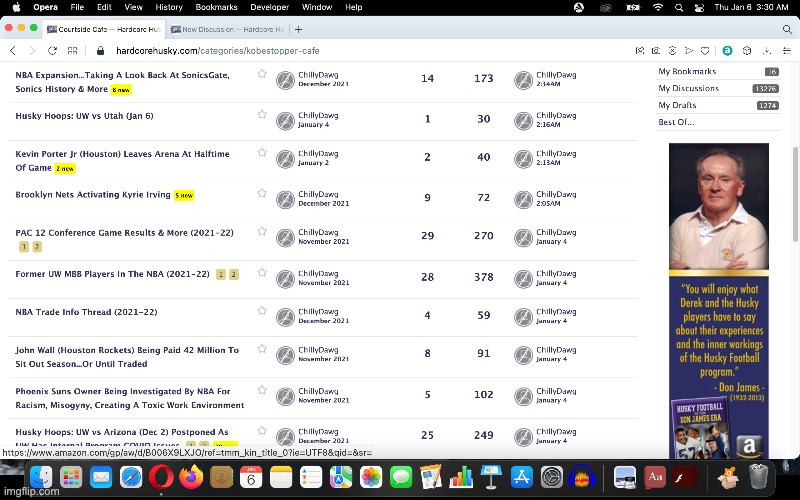Jump to page 2 of PAC 12 Conference thread
The width and height of the screenshot is (800, 500).
point(37,246)
